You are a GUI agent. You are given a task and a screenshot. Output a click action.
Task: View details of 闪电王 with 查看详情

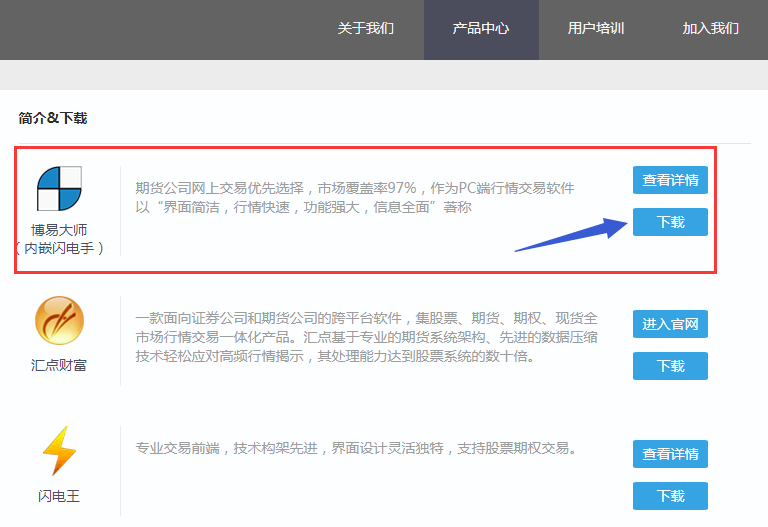[x=670, y=454]
